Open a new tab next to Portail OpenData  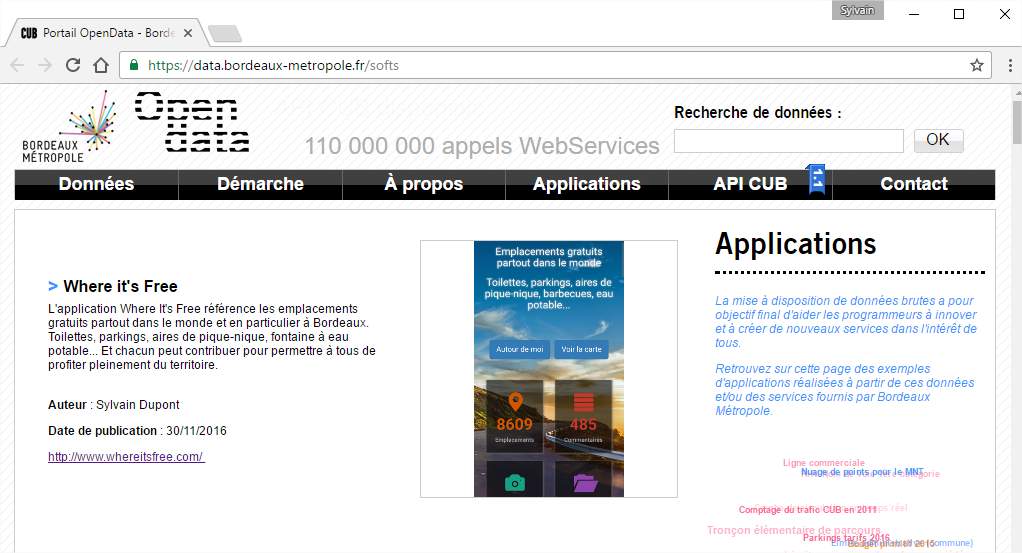pyautogui.click(x=225, y=33)
